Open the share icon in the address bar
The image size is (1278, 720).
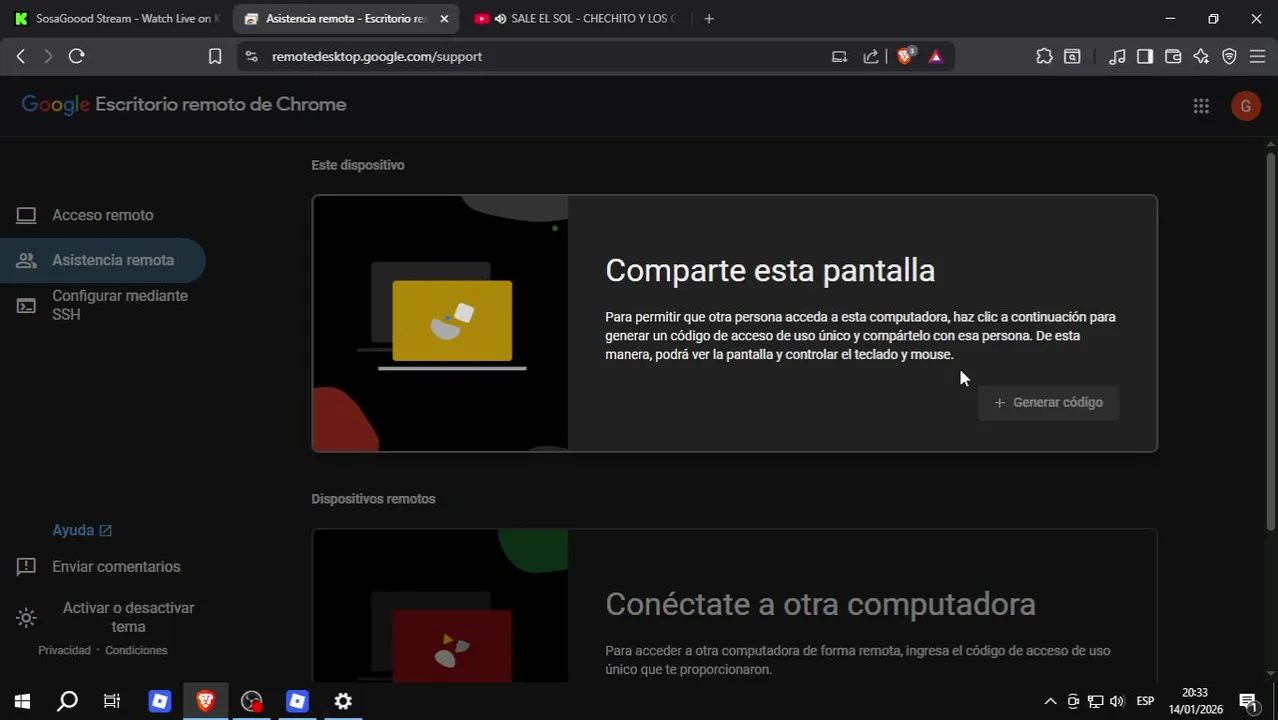pos(871,57)
